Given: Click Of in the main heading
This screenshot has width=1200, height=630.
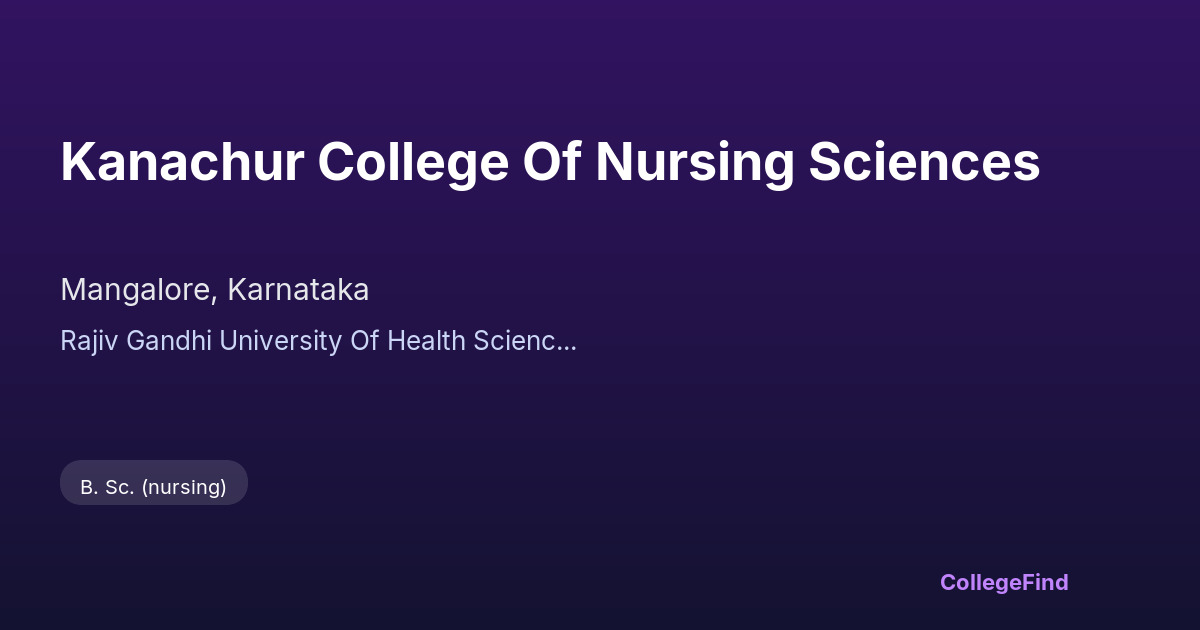Looking at the screenshot, I should [553, 162].
